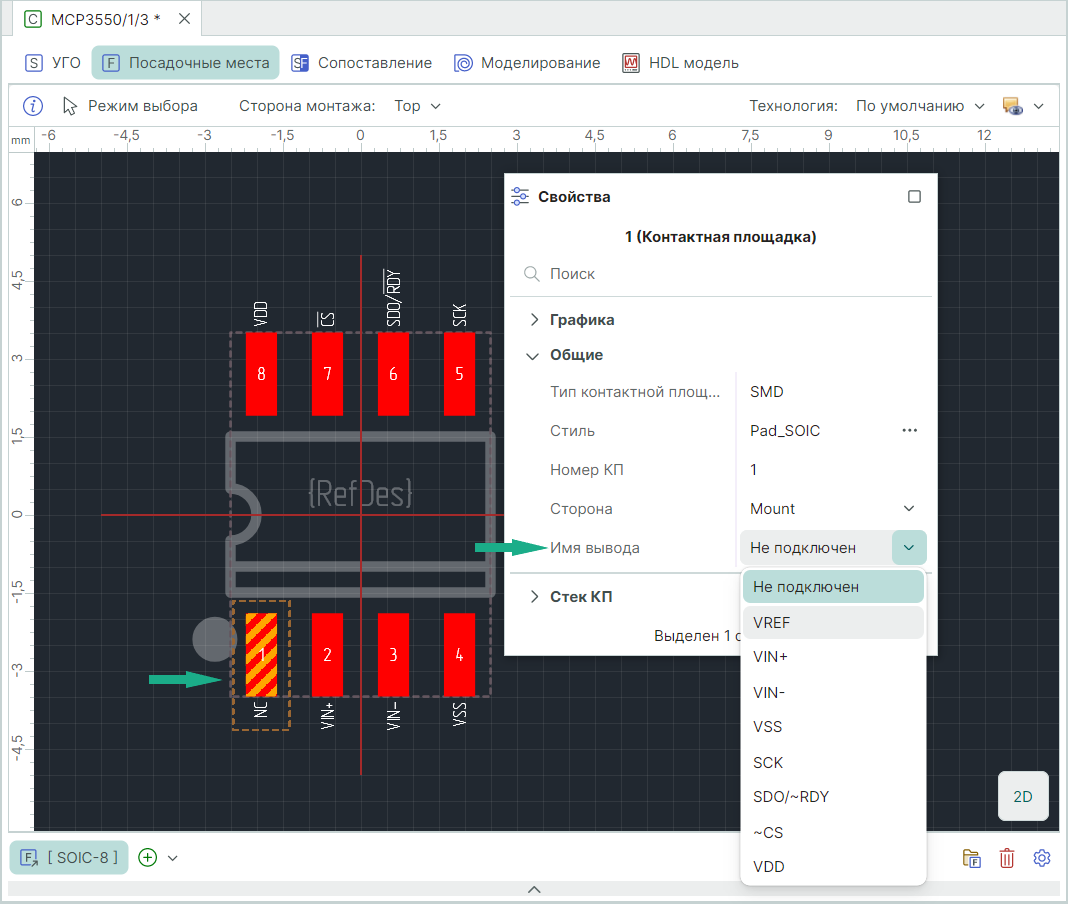Open the УГО tab

point(54,63)
